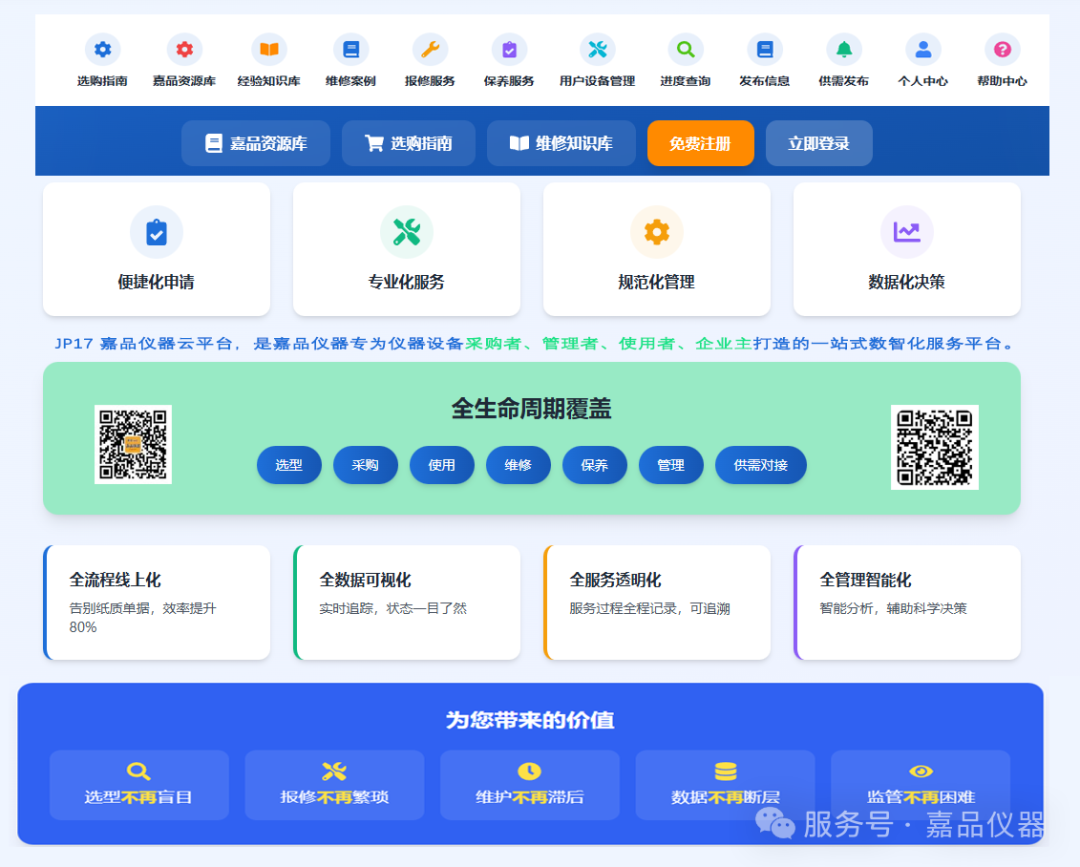Click the book icon in 嘉品资源库 button
Screen dimensions: 1080x867
click(214, 143)
